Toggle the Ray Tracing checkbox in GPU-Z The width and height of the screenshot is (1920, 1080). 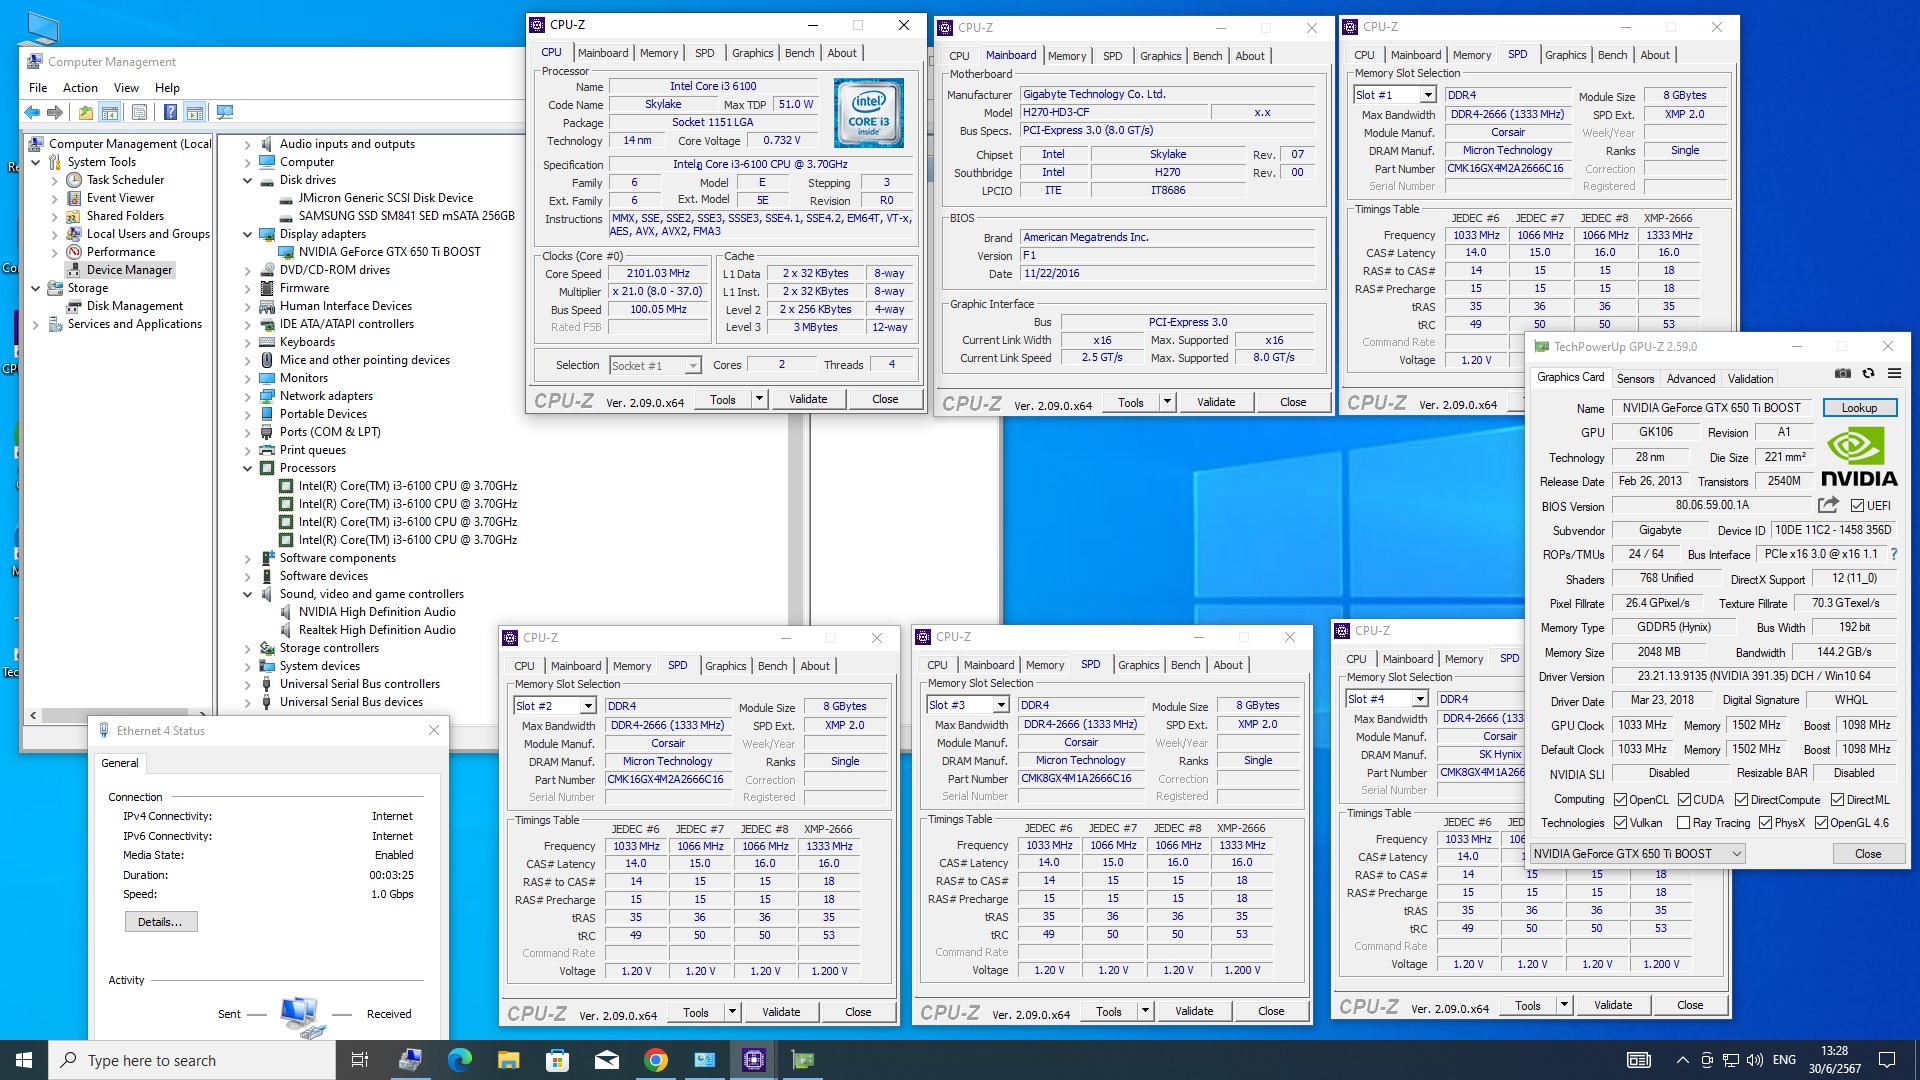pyautogui.click(x=1684, y=823)
